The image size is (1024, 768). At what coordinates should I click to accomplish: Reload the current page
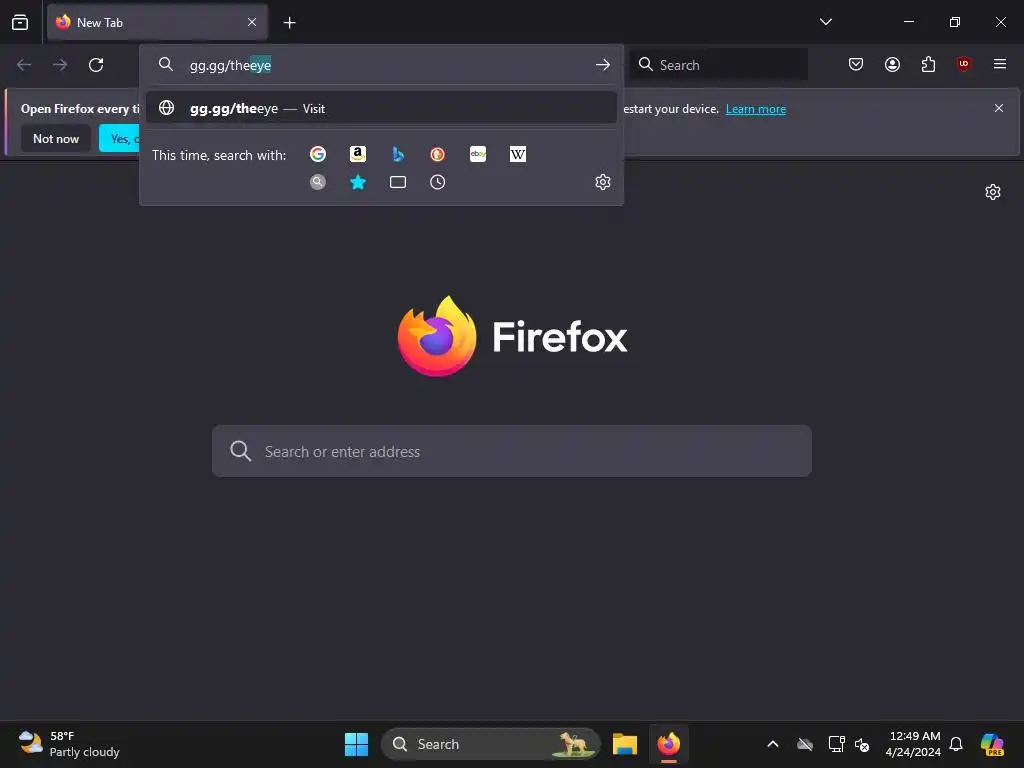(x=96, y=65)
